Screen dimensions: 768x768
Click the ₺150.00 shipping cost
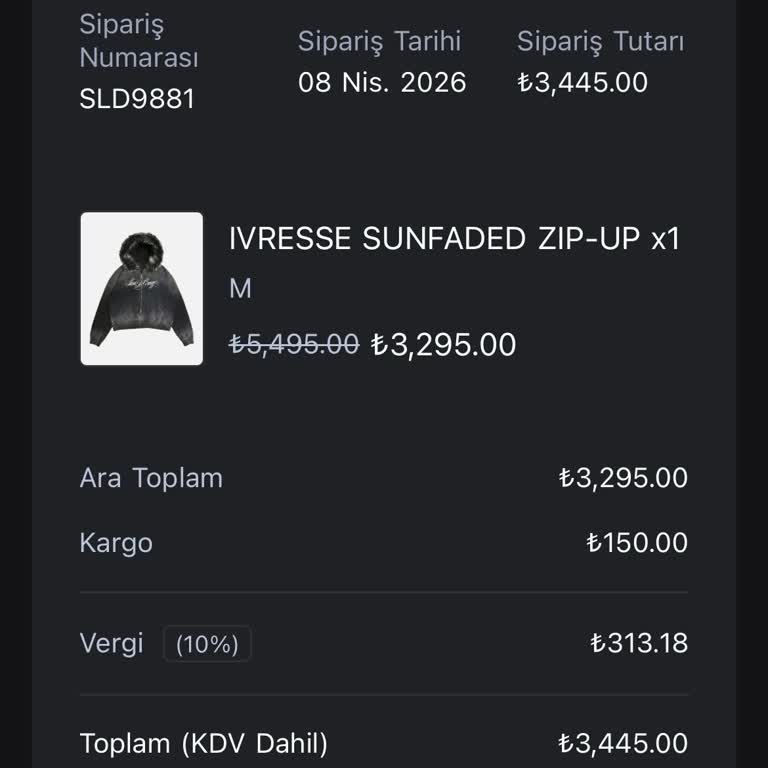pos(637,543)
